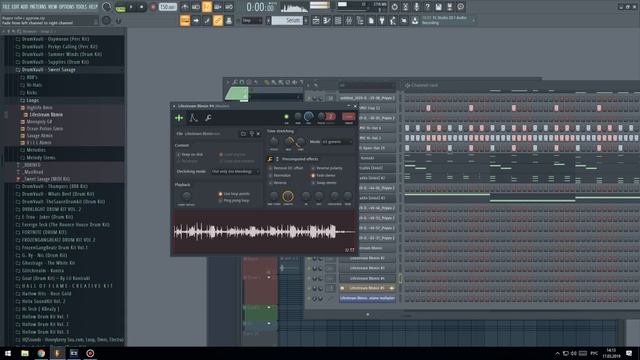Open the EDIT menu
Screen dimensions: 640x360
(x=16, y=7)
